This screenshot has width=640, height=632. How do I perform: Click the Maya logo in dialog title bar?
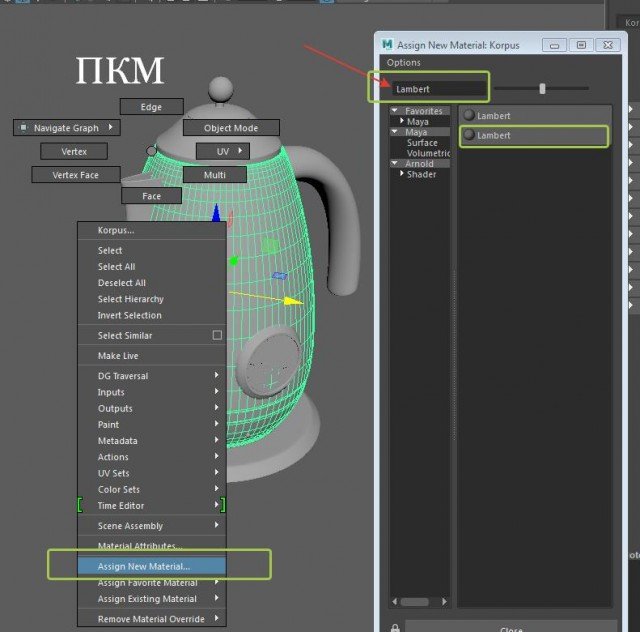point(388,44)
